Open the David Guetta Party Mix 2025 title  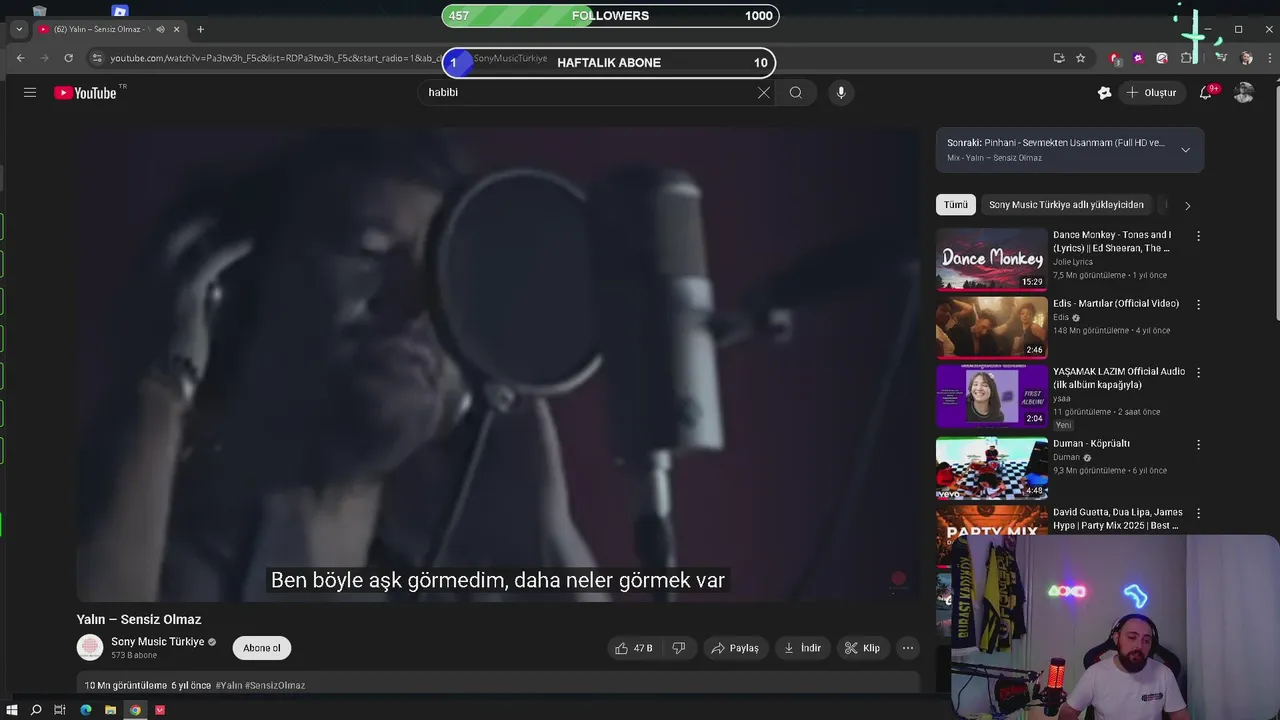click(x=1118, y=519)
